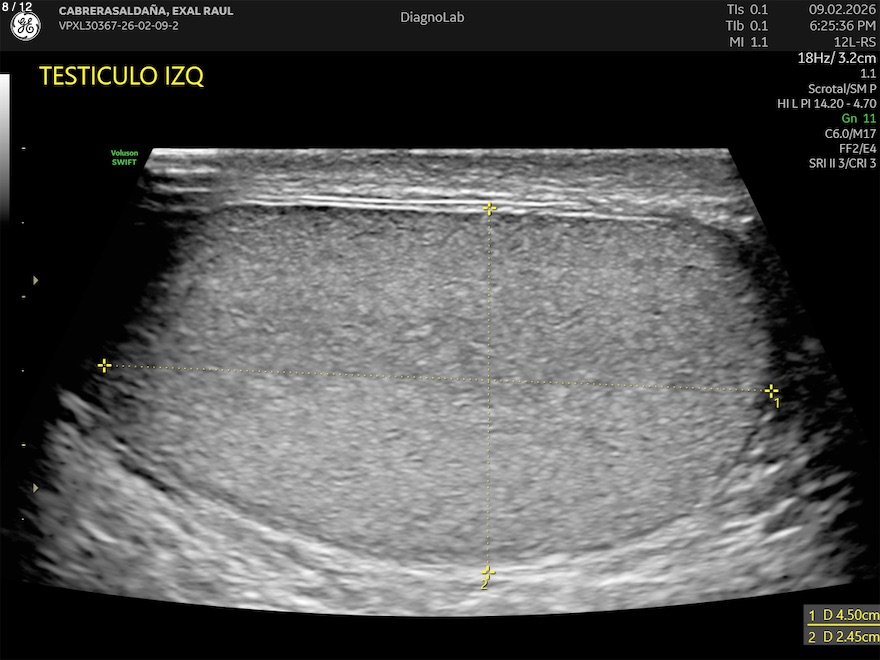Click the upper focal zone triangle marker
The image size is (880, 660).
(36, 280)
